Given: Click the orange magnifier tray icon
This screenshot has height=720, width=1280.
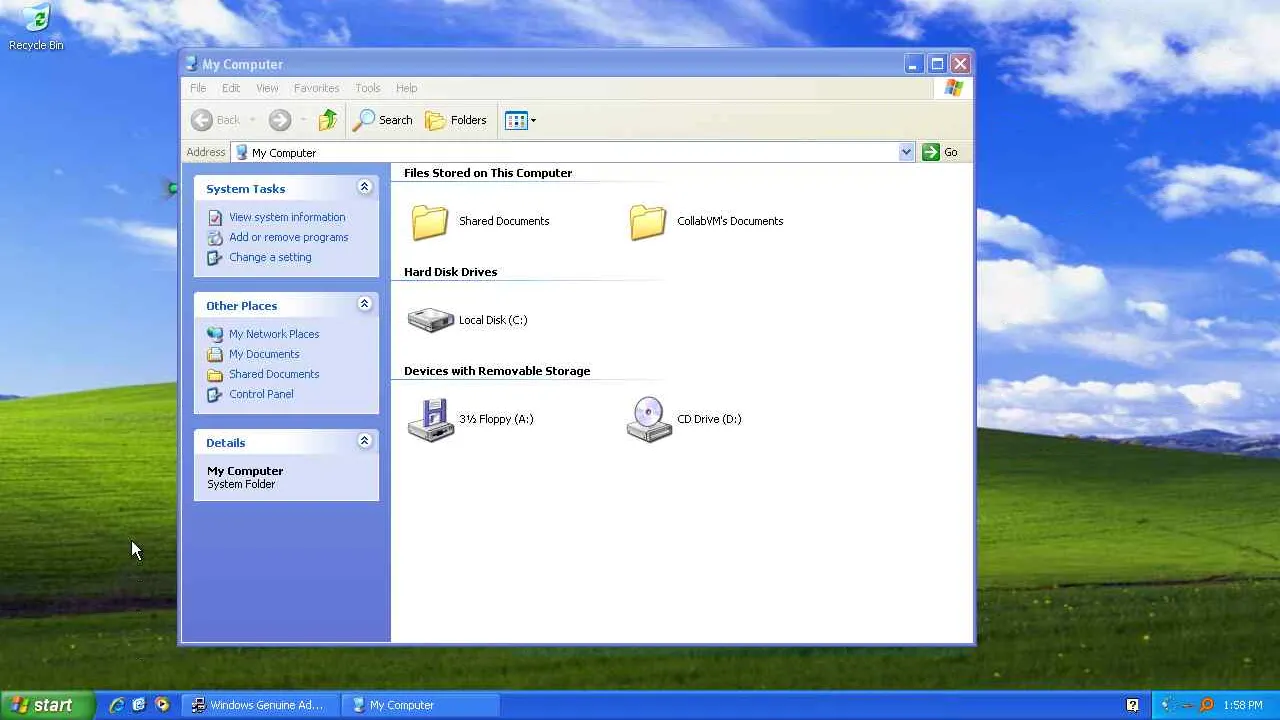Looking at the screenshot, I should click(x=1207, y=705).
